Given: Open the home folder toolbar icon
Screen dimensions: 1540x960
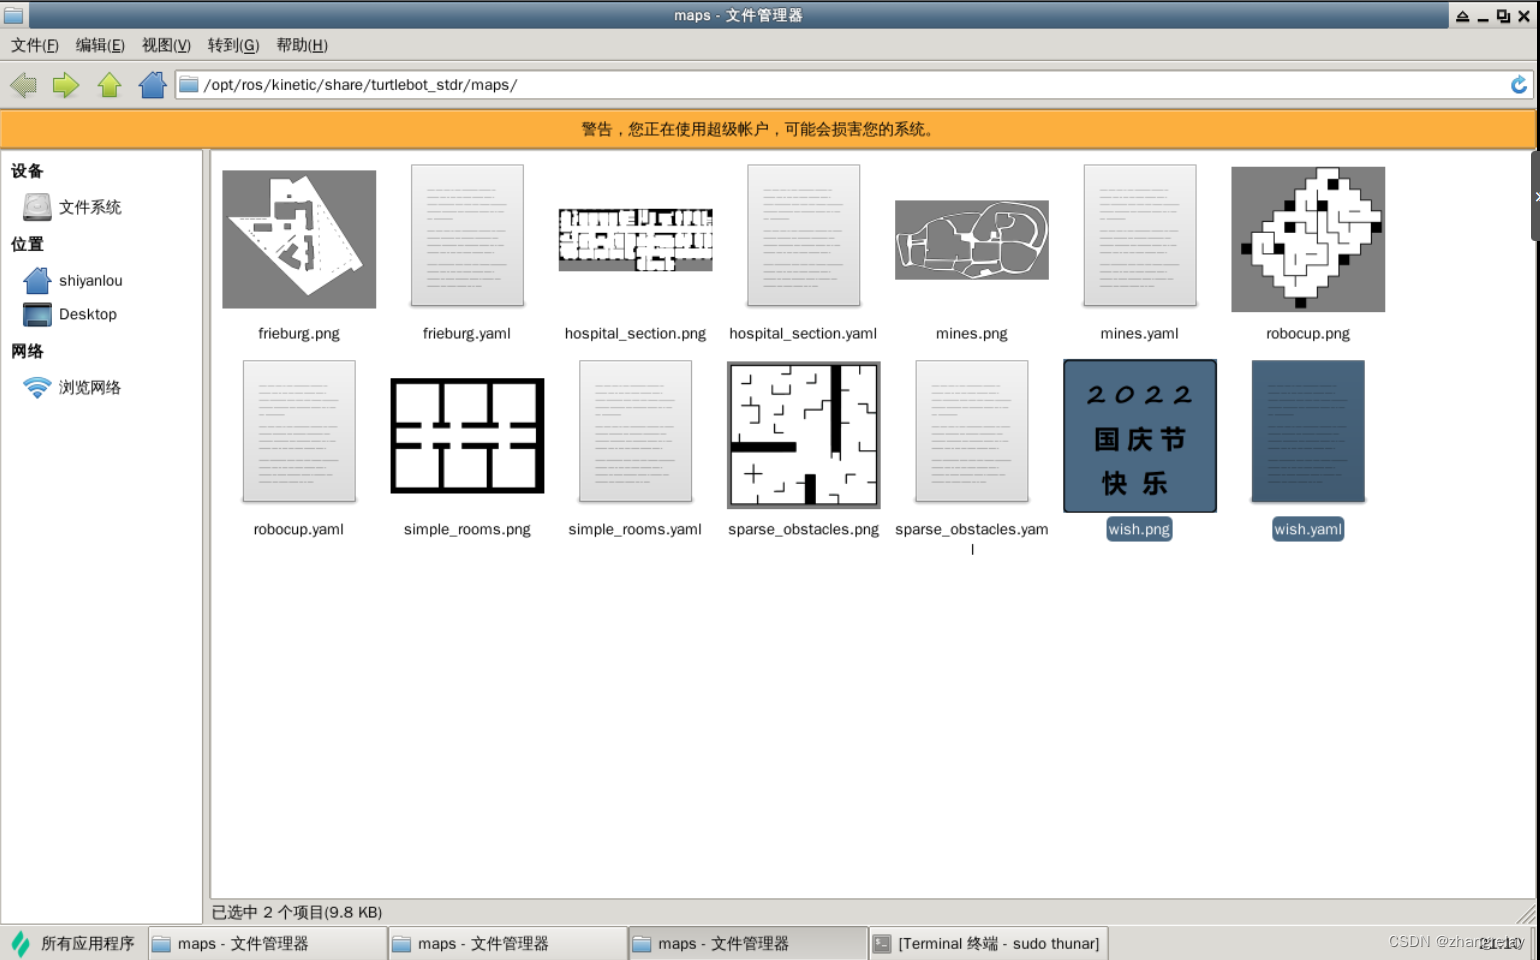Looking at the screenshot, I should (153, 85).
